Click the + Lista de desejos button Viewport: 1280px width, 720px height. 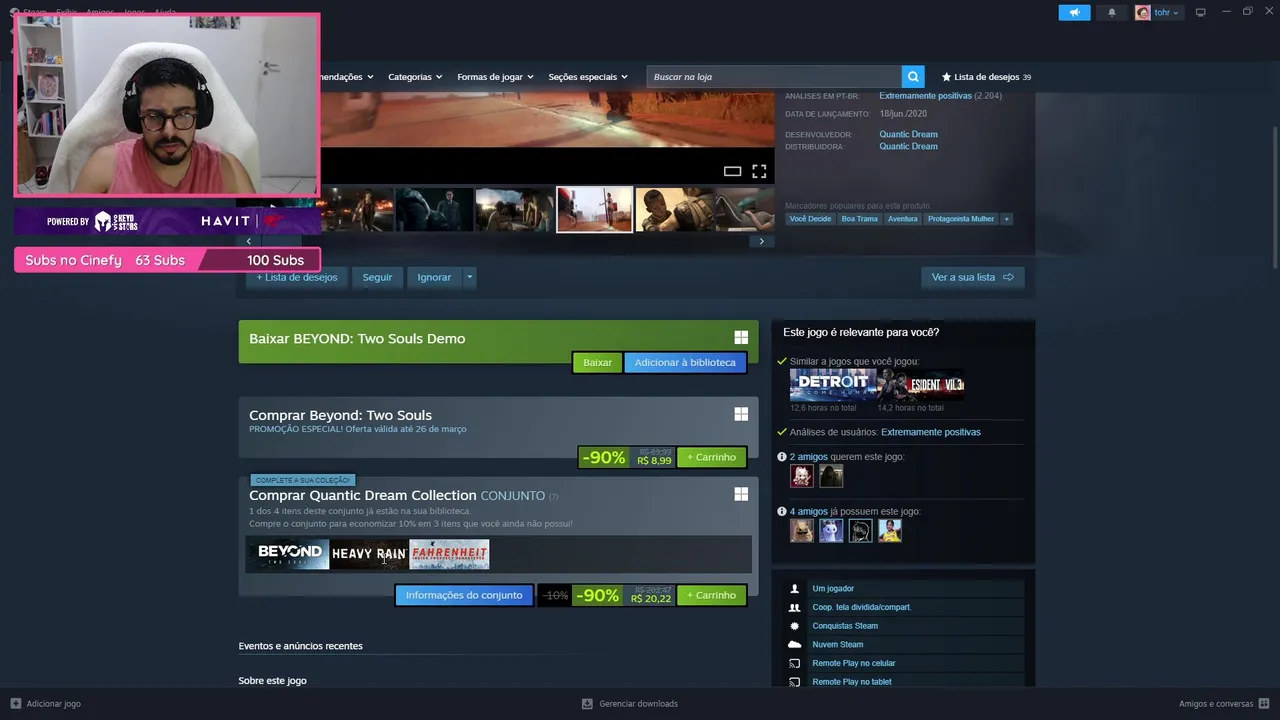point(297,277)
